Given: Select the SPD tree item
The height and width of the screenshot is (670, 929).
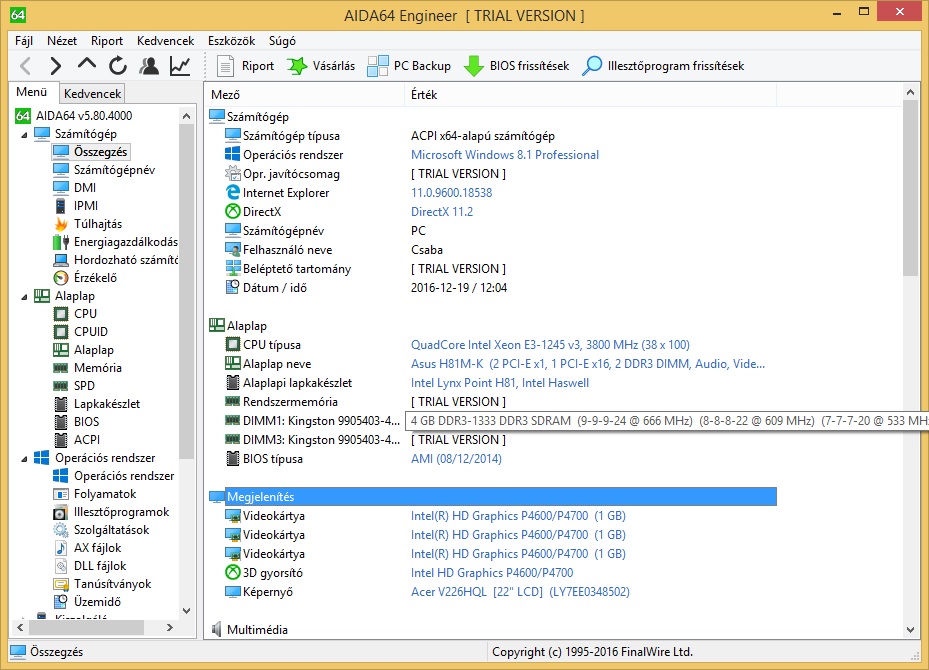Looking at the screenshot, I should click(x=84, y=386).
